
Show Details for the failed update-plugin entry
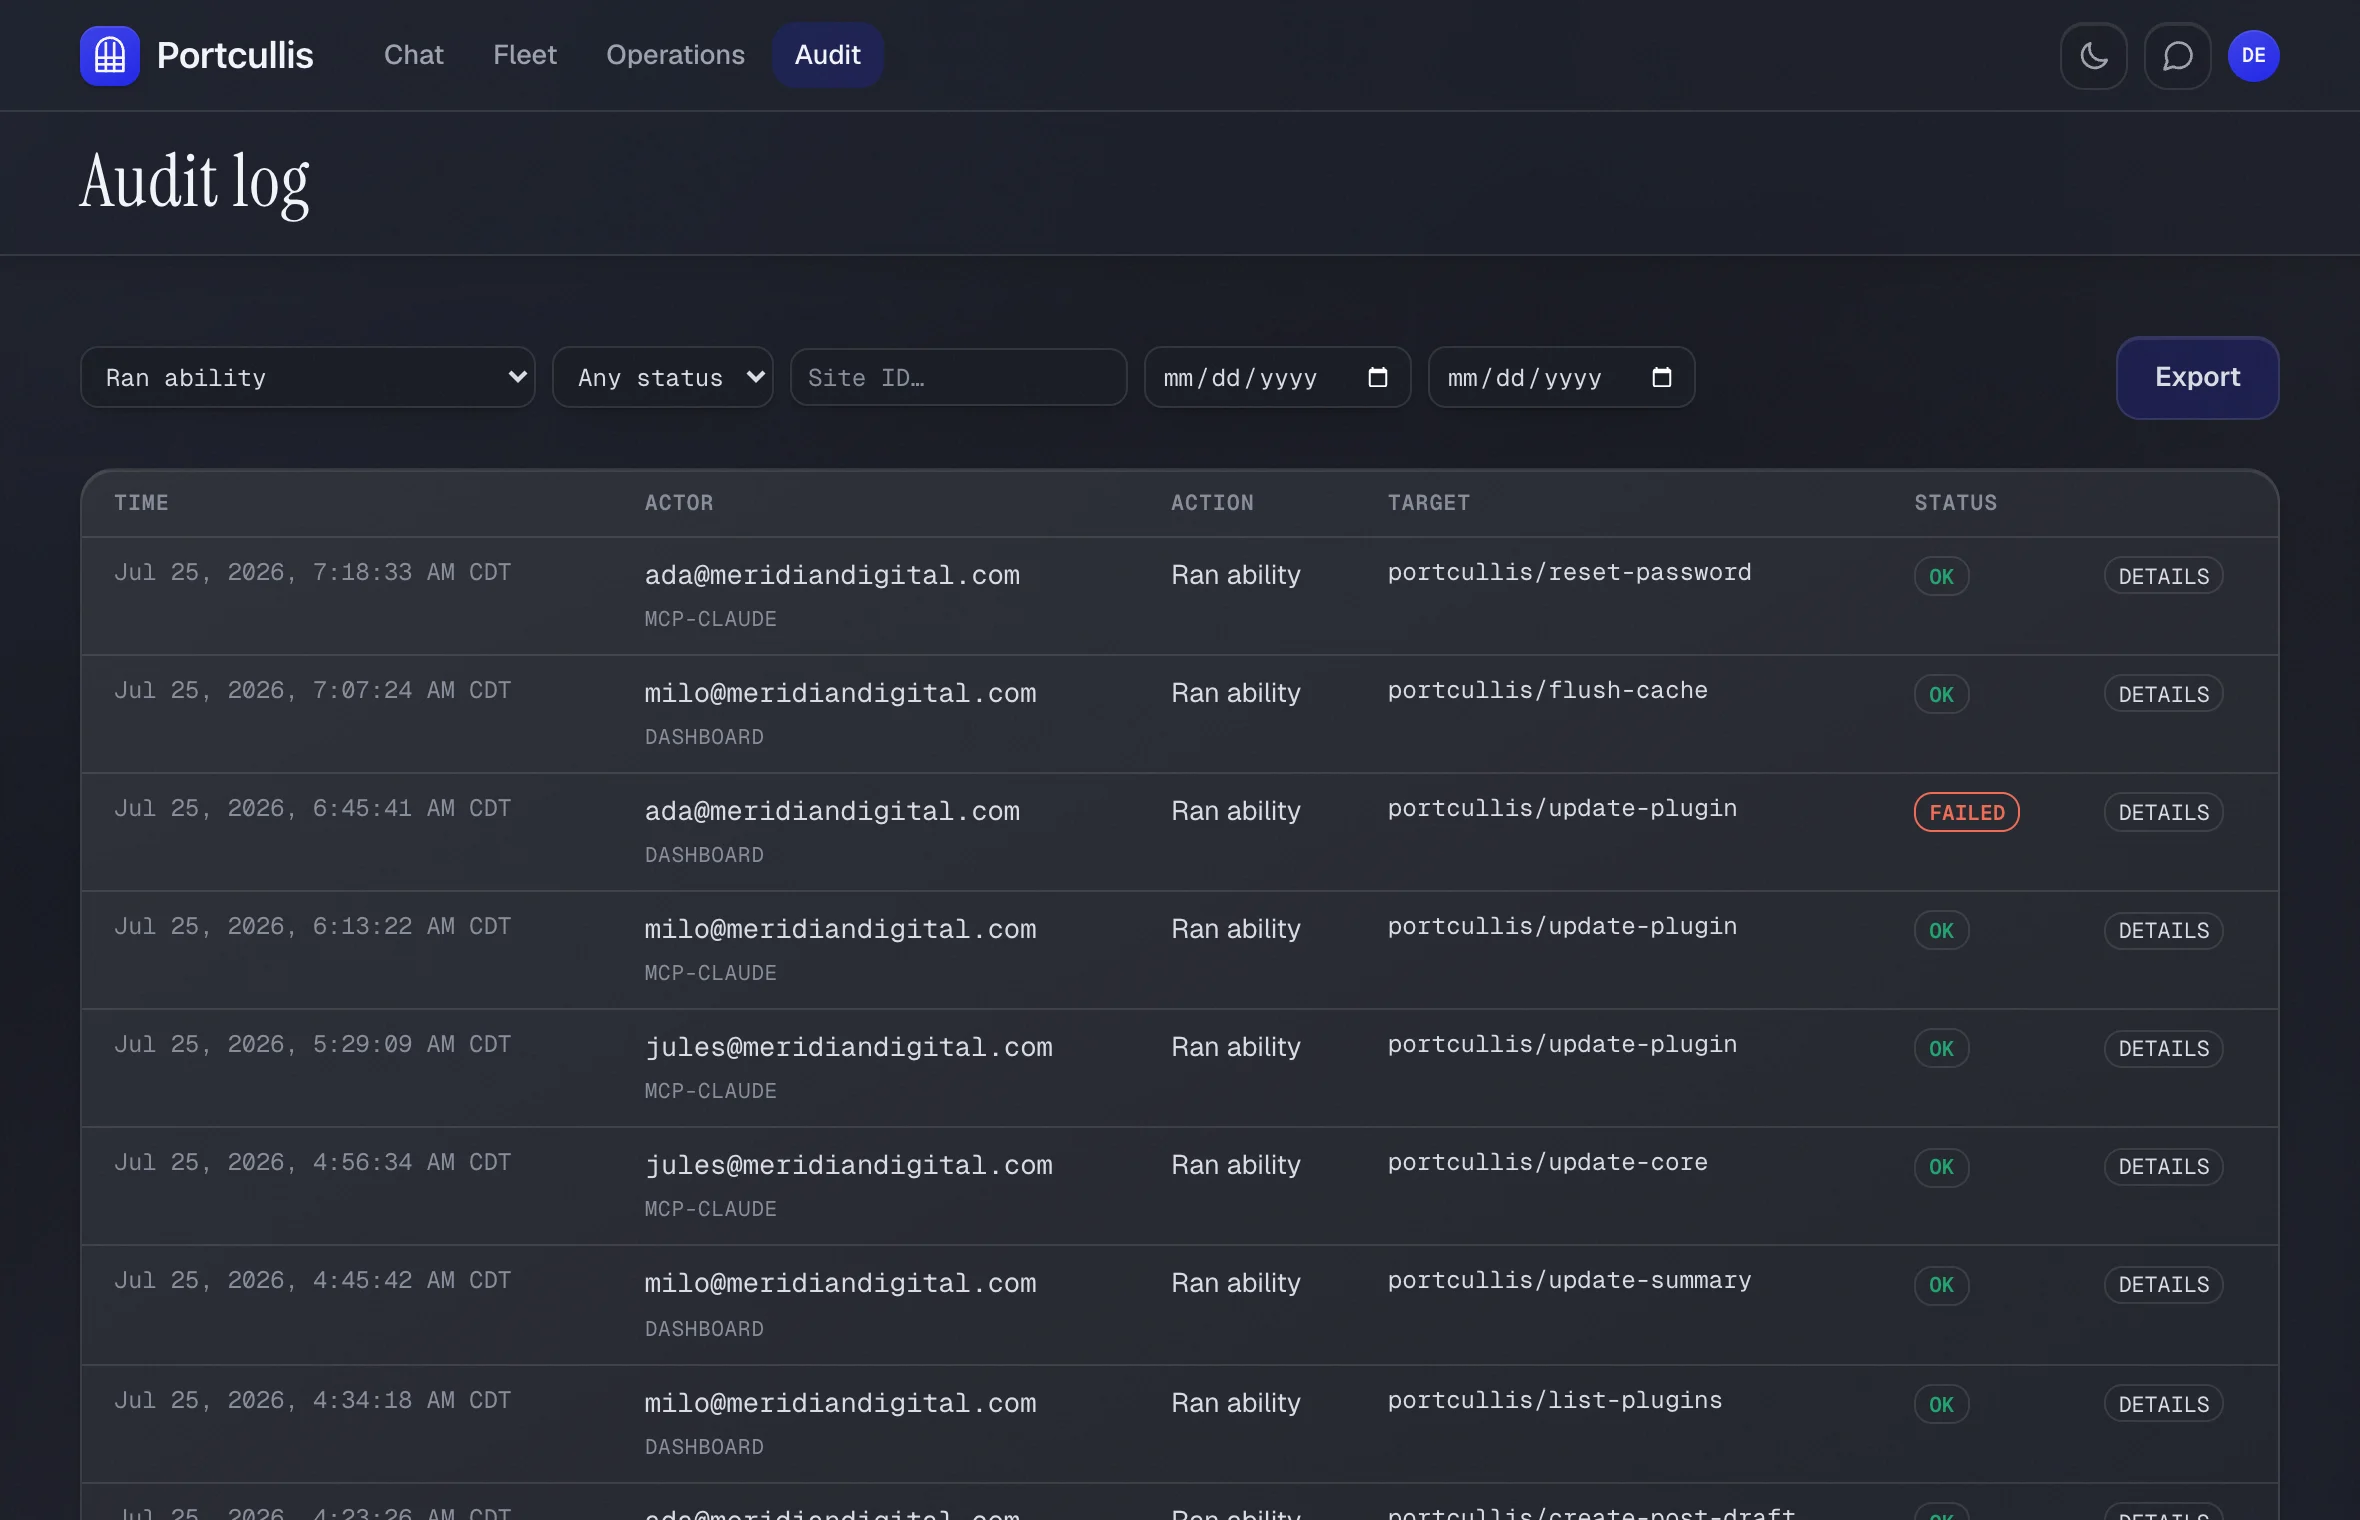[x=2164, y=812]
